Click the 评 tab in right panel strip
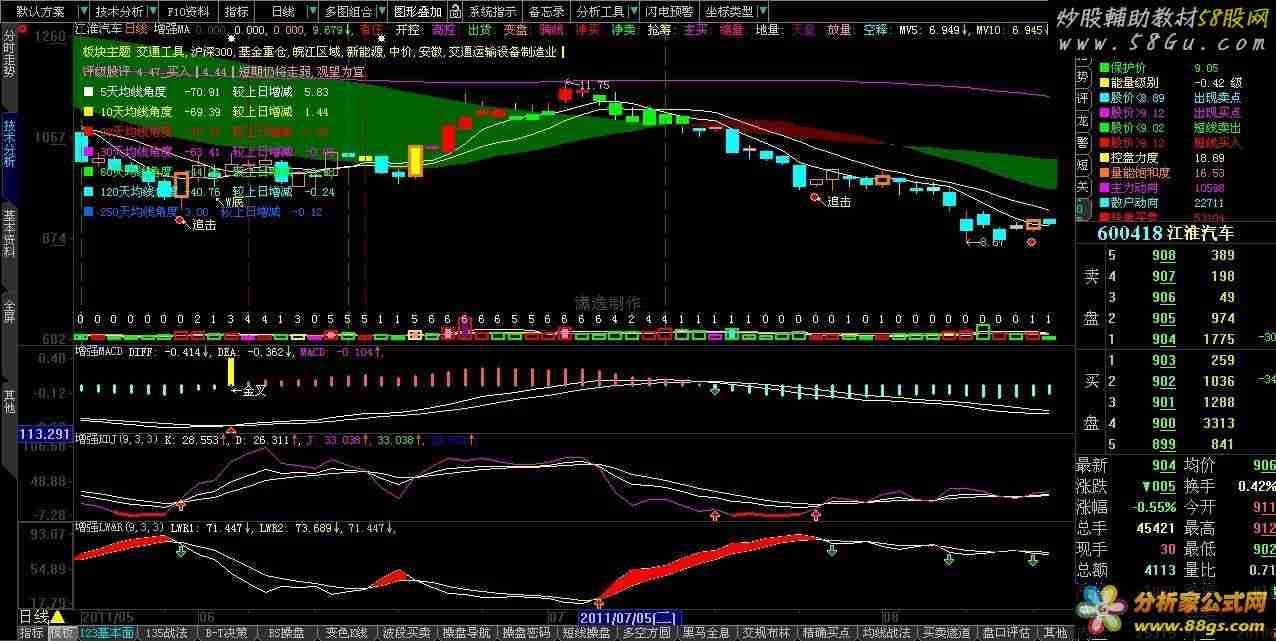This screenshot has height=641, width=1276. [x=1082, y=98]
